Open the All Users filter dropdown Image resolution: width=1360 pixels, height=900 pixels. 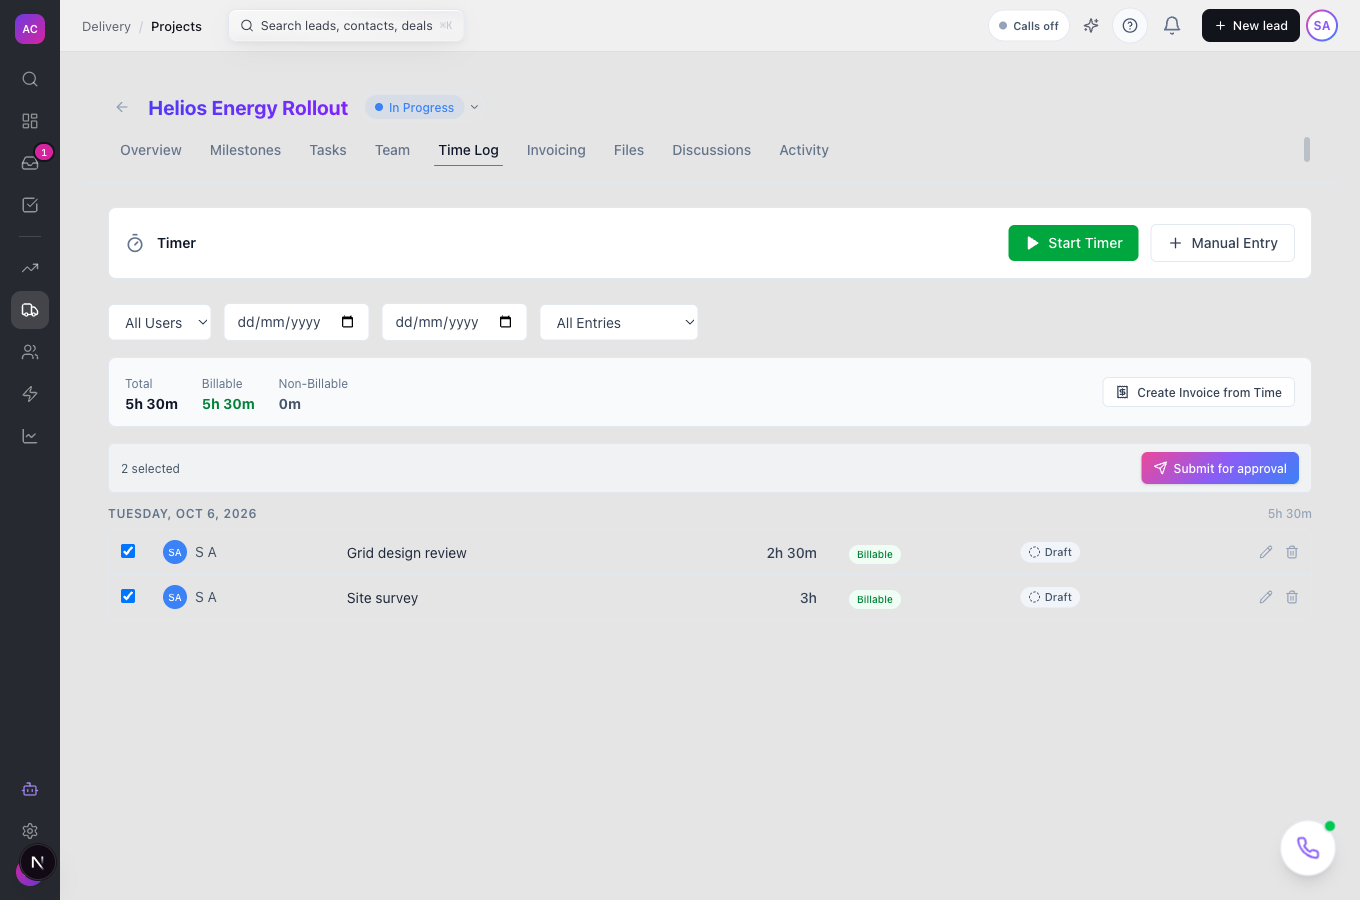pyautogui.click(x=160, y=322)
